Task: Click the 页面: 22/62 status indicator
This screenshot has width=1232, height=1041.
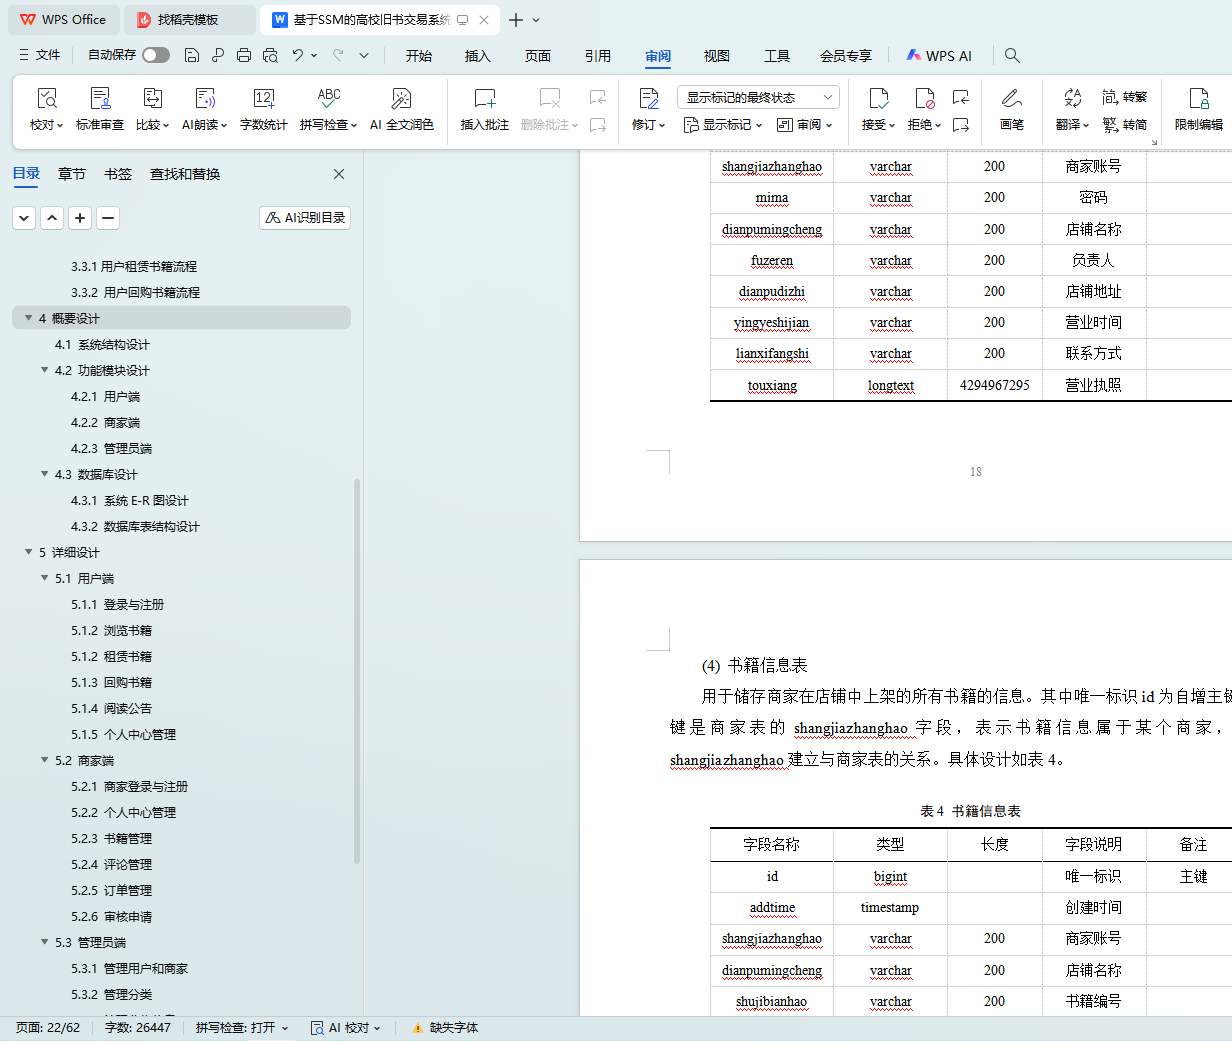Action: [48, 1028]
